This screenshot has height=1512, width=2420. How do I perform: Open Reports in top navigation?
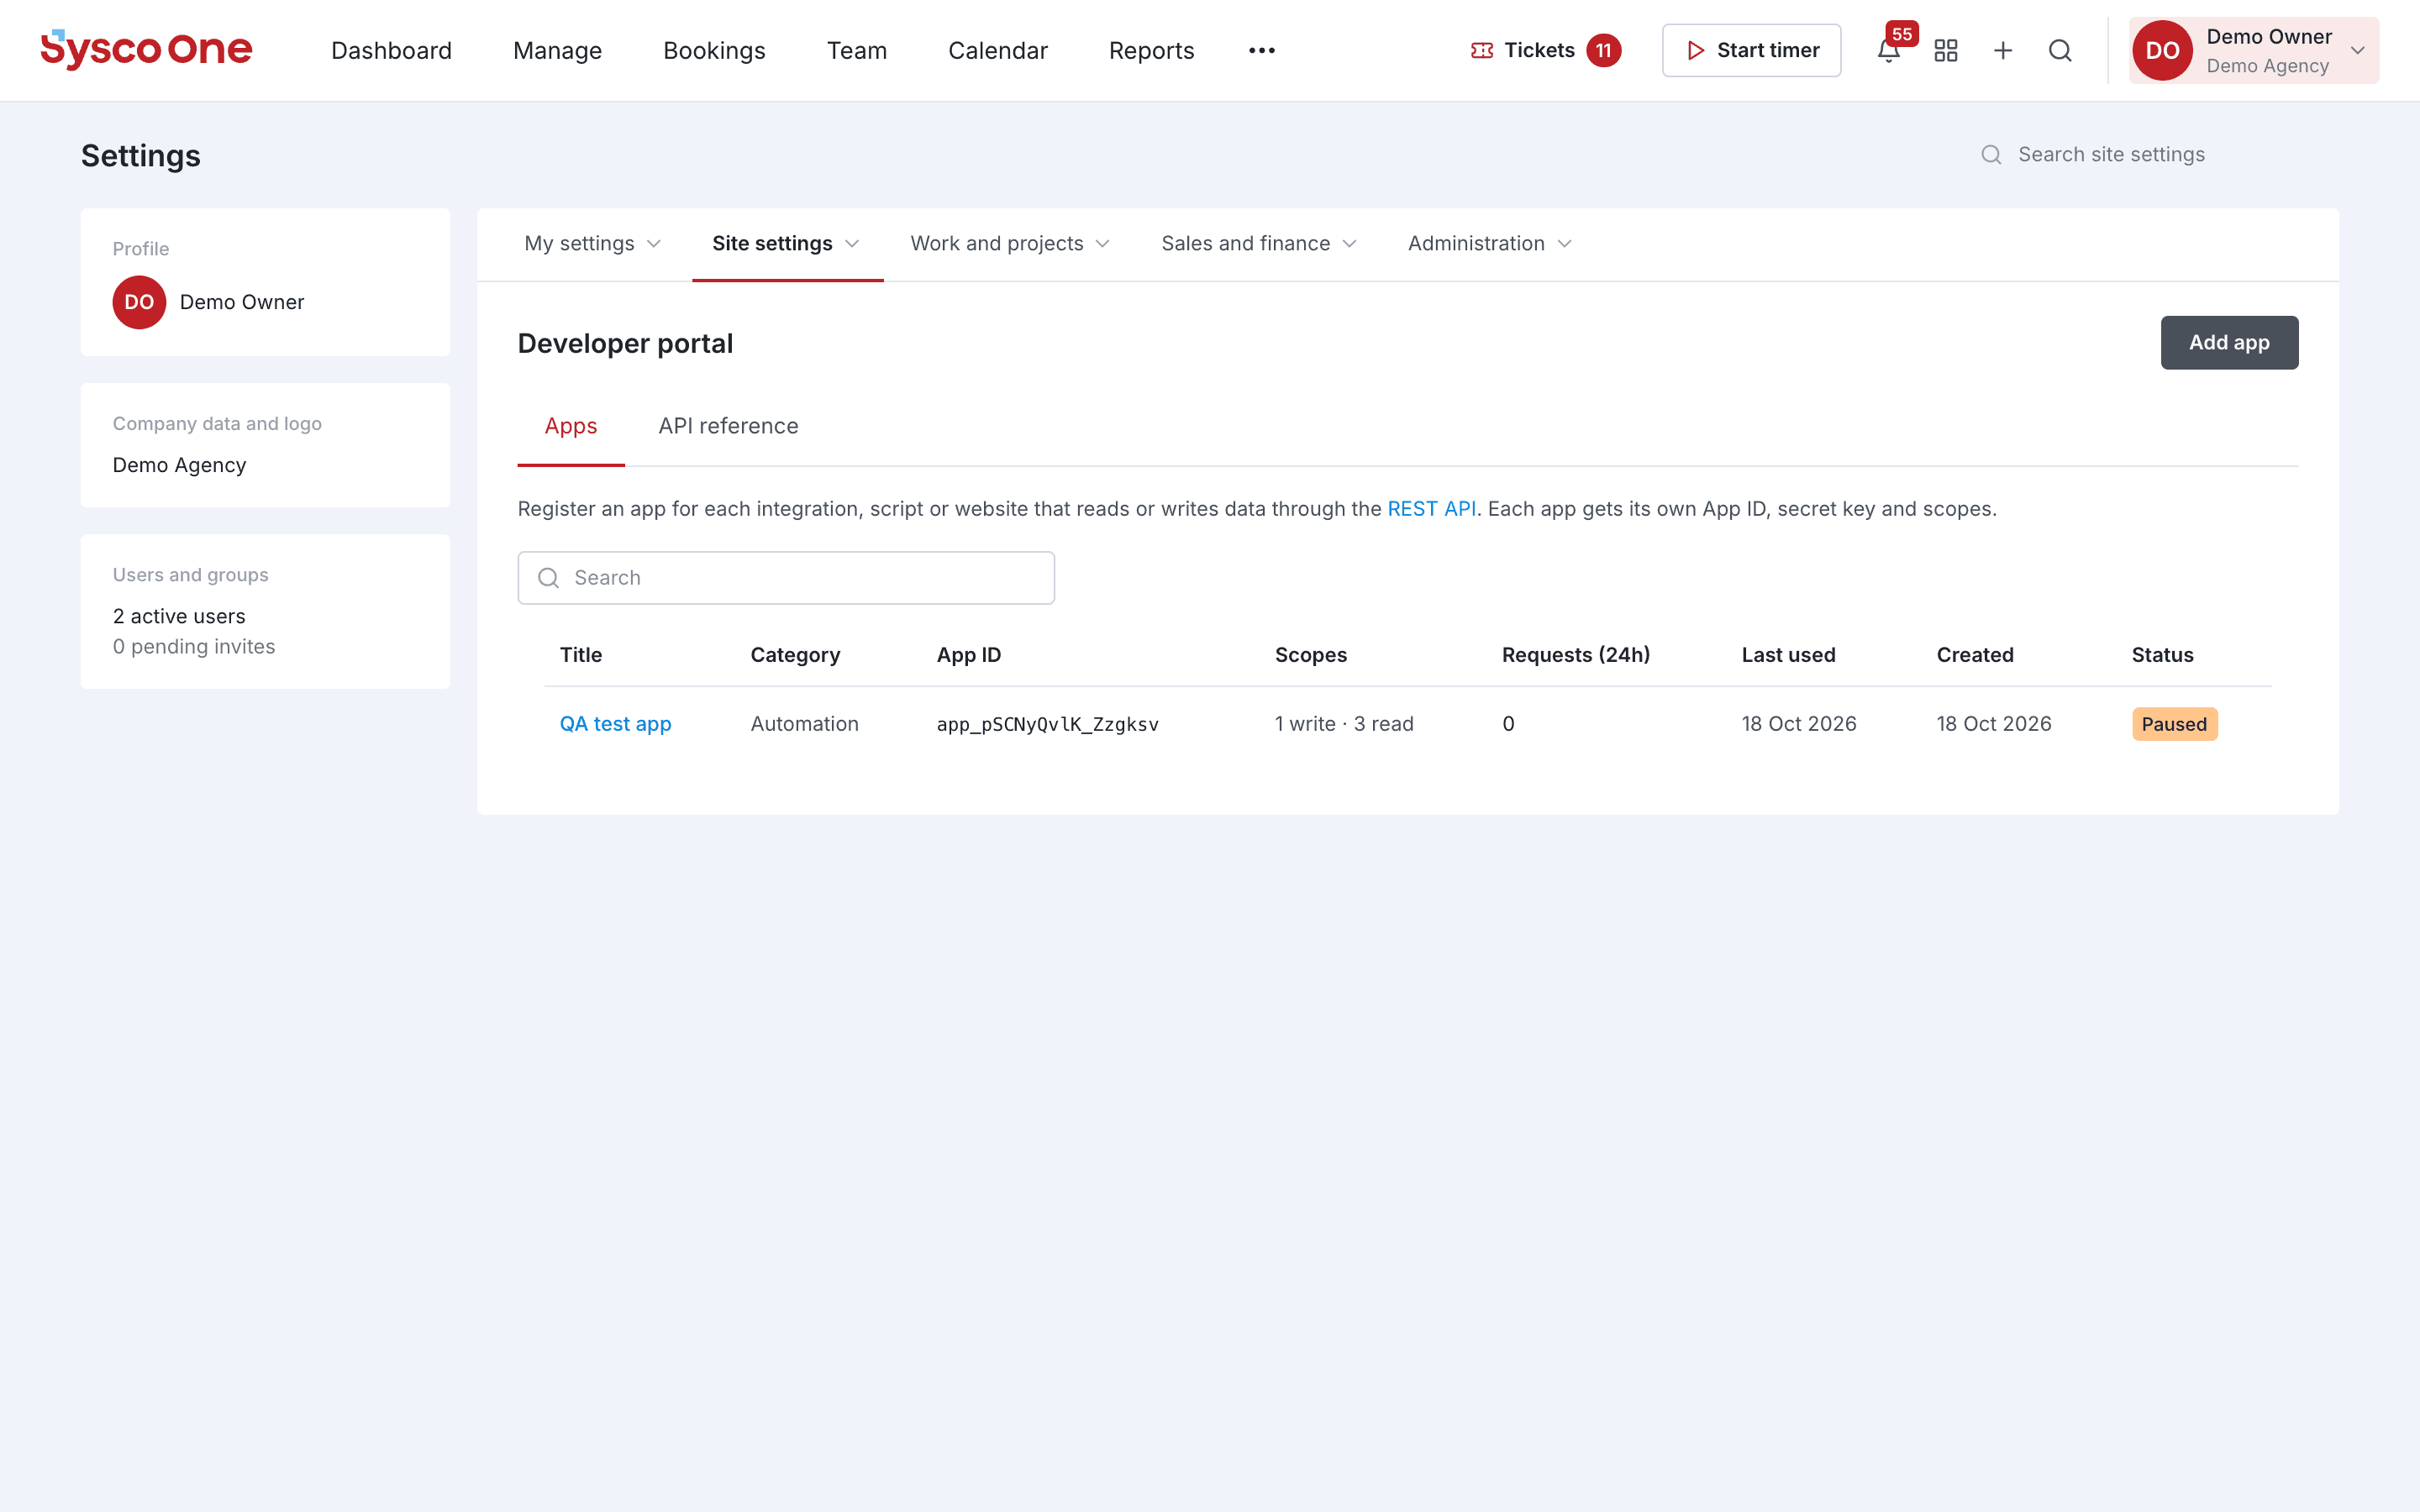tap(1151, 50)
